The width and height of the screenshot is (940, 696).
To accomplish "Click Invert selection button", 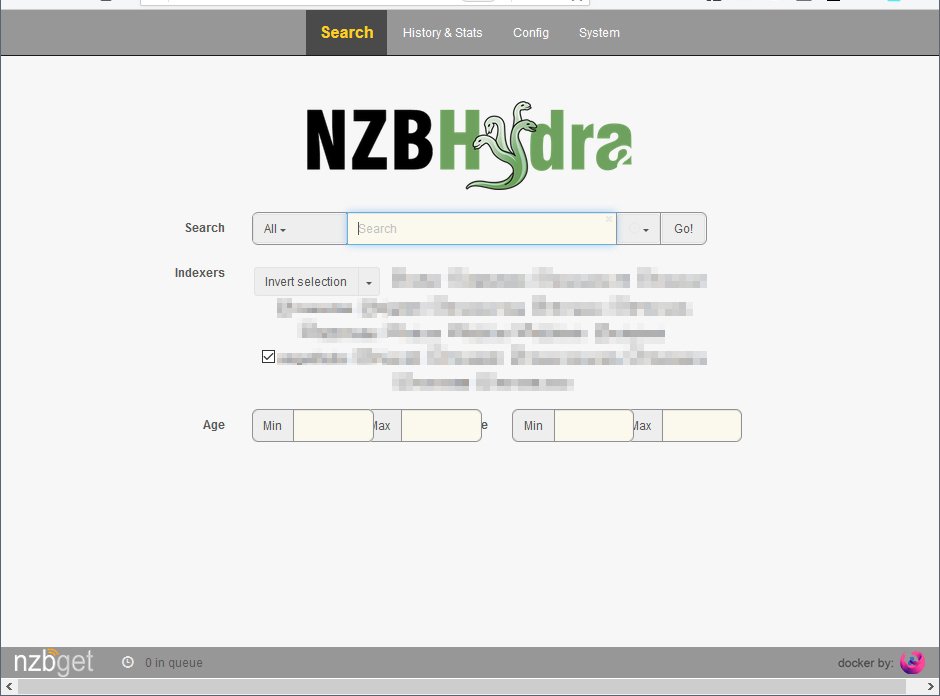I will pos(306,282).
